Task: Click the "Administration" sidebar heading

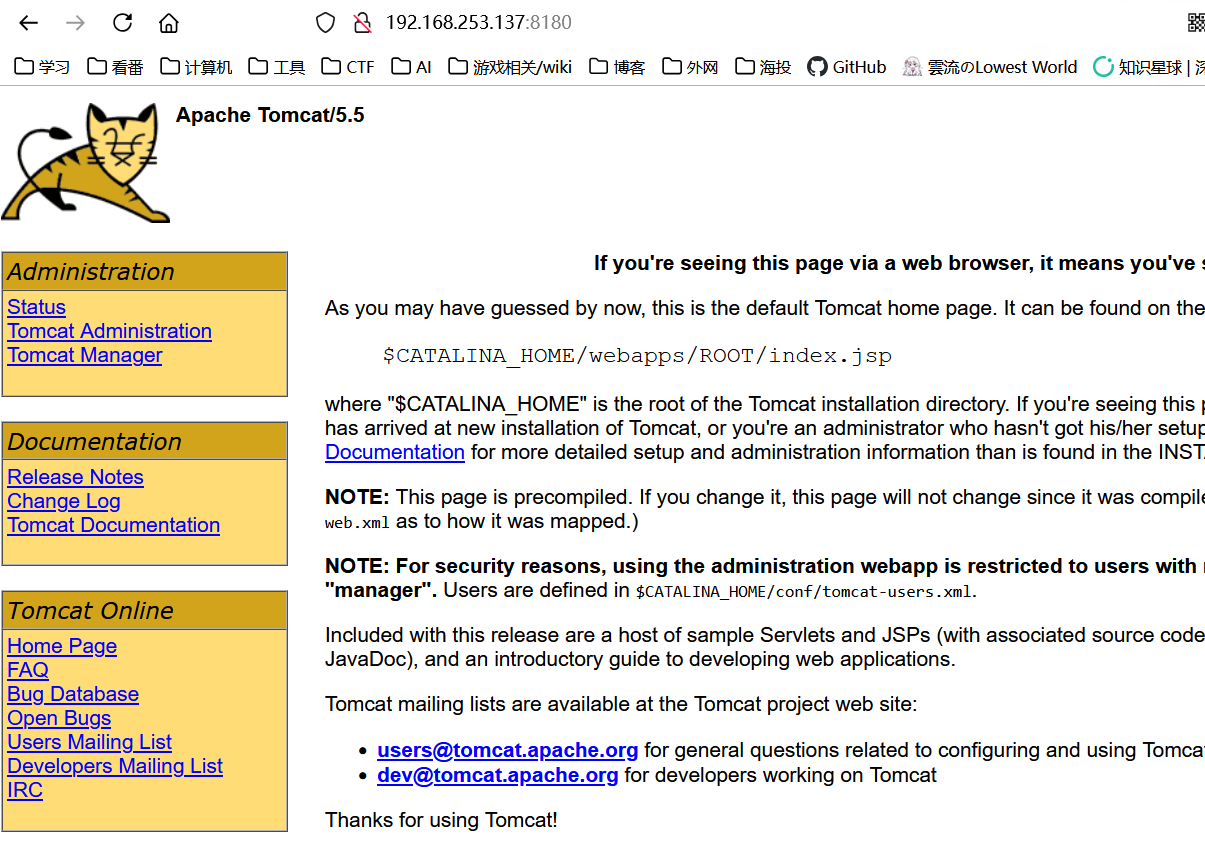Action: point(91,272)
